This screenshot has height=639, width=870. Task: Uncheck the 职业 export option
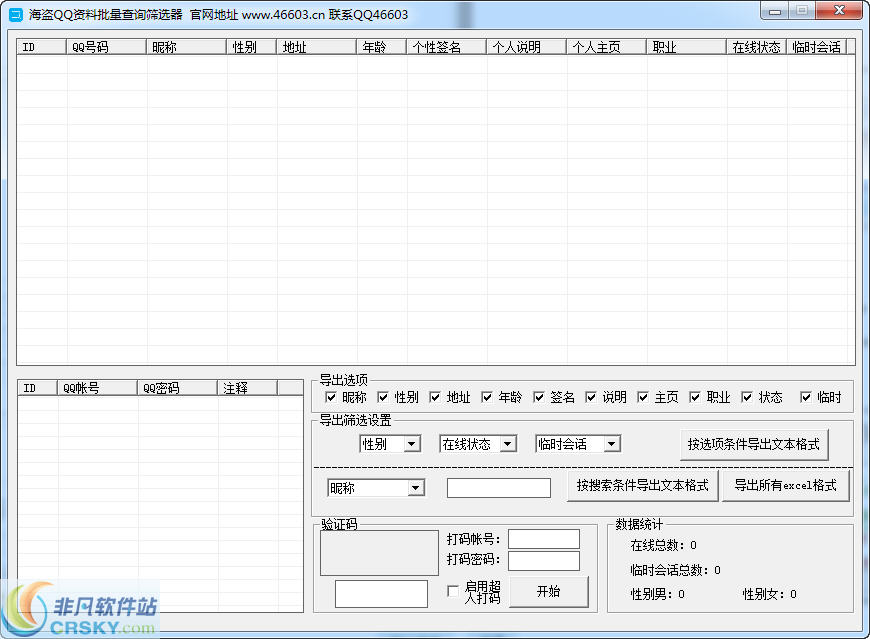(x=695, y=397)
